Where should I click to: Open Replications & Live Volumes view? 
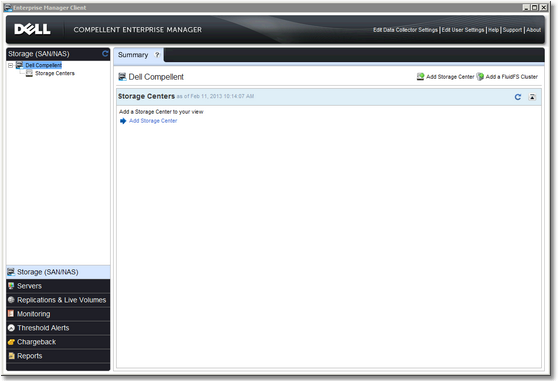tap(58, 300)
